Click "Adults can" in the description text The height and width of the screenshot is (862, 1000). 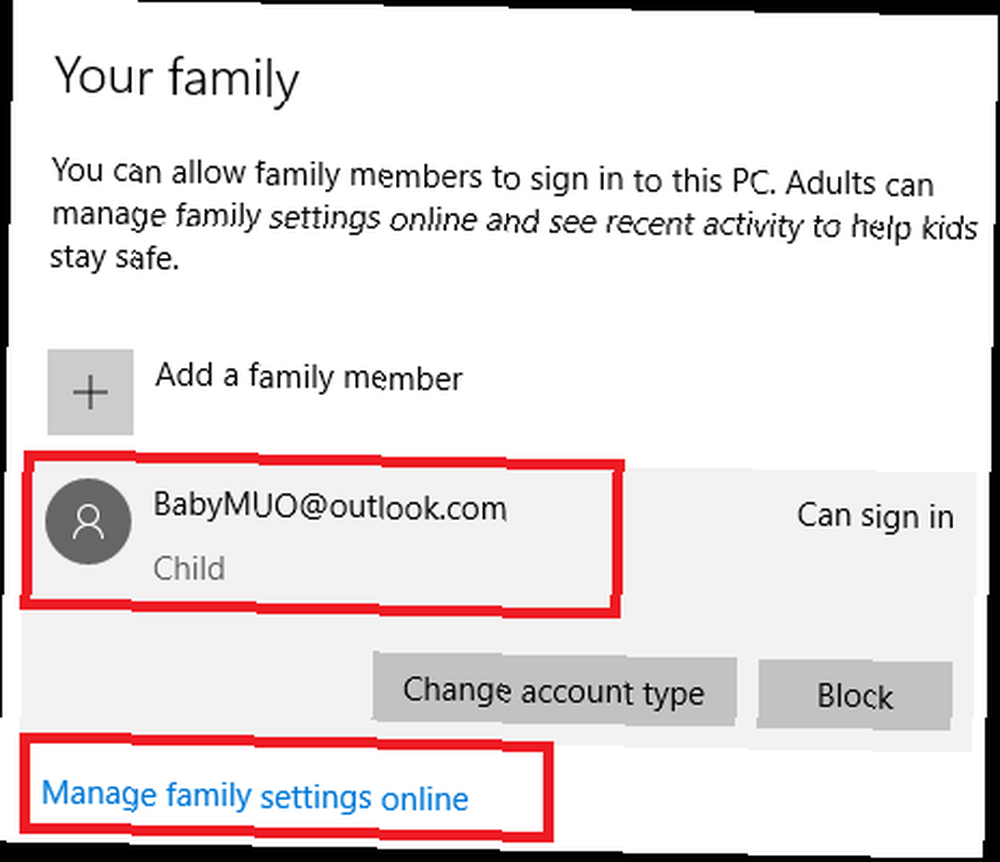pos(860,184)
